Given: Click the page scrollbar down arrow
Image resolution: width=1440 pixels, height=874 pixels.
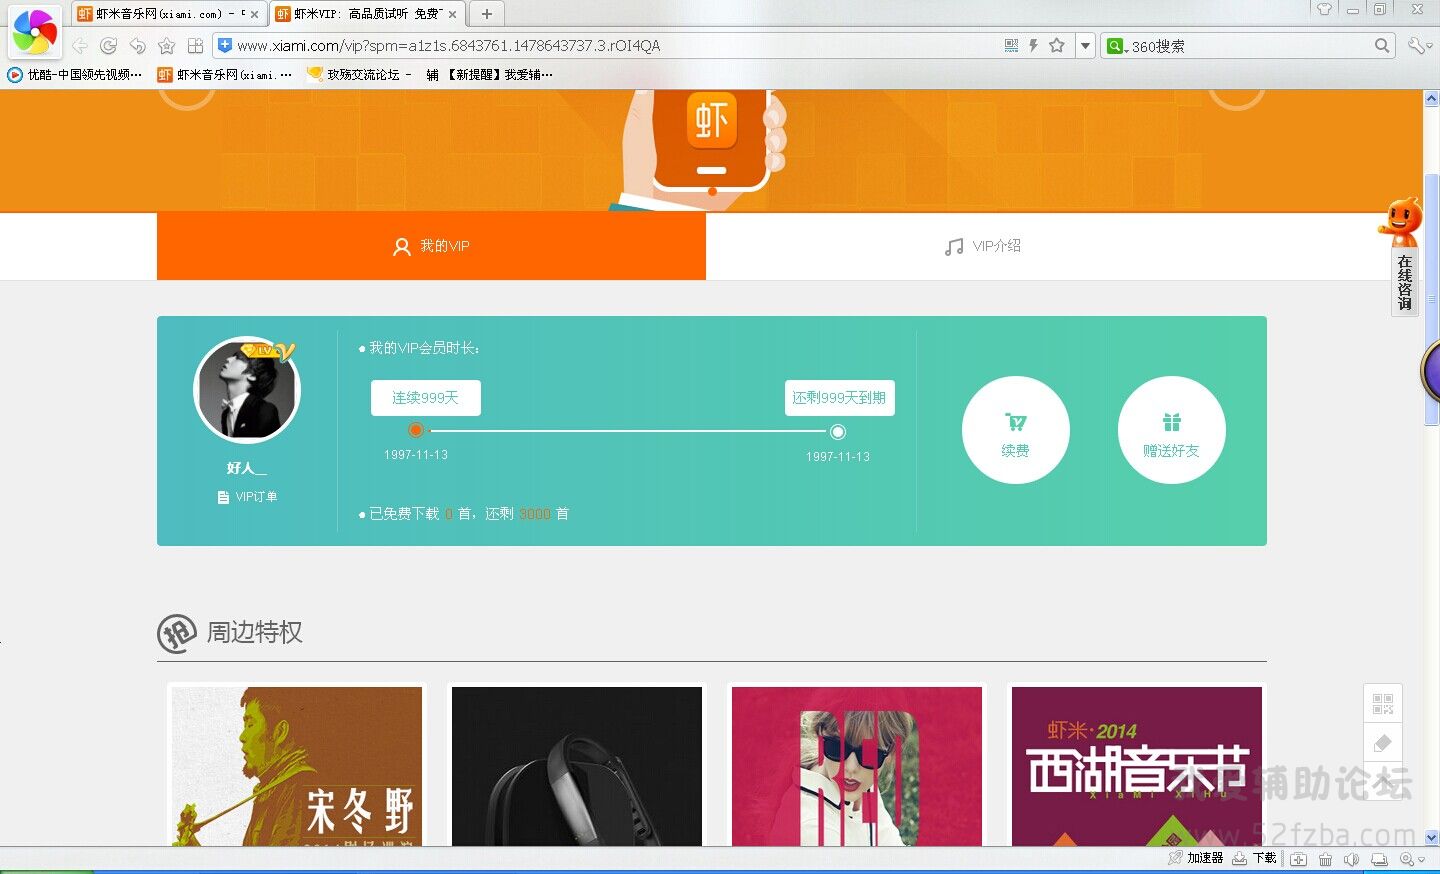Looking at the screenshot, I should point(1431,837).
